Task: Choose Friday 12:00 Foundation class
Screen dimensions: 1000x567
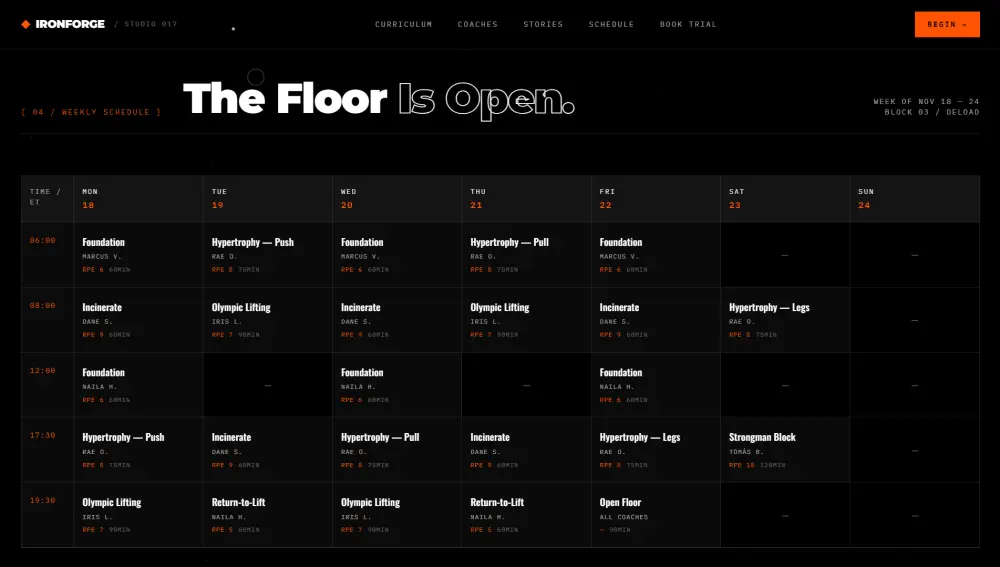Action: (x=656, y=385)
